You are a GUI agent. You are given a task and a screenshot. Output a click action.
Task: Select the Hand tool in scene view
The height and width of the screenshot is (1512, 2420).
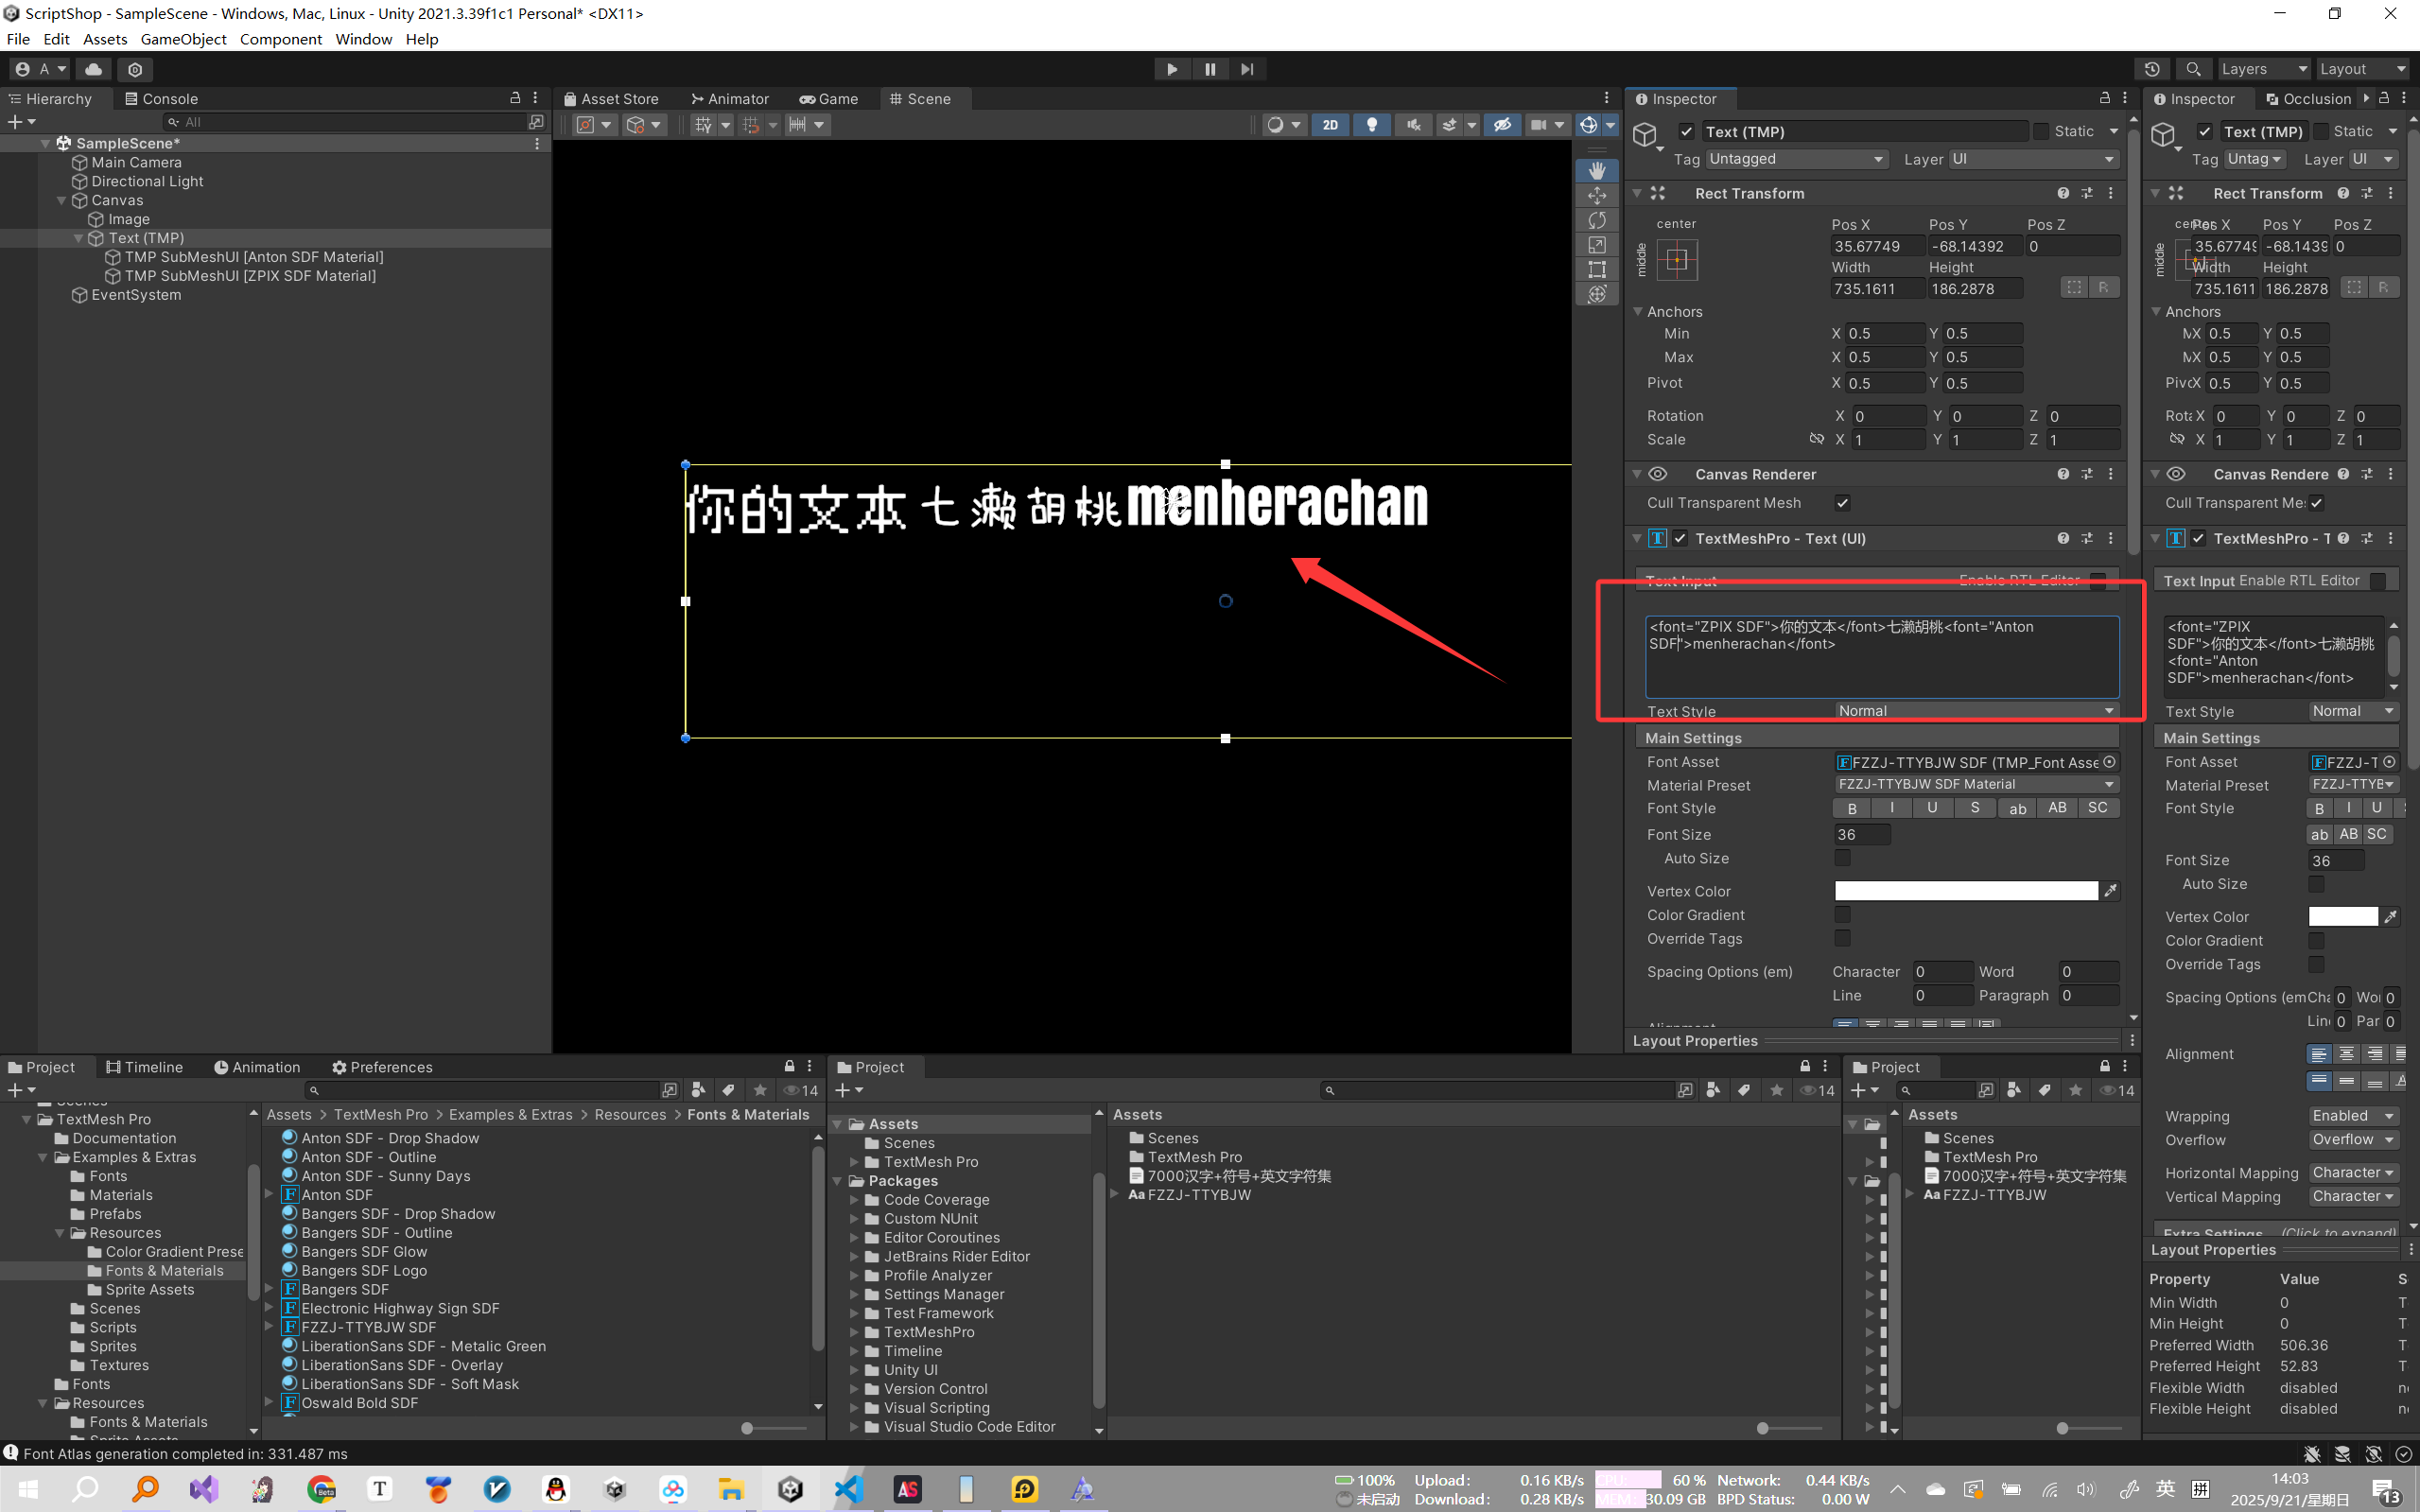[x=1596, y=170]
